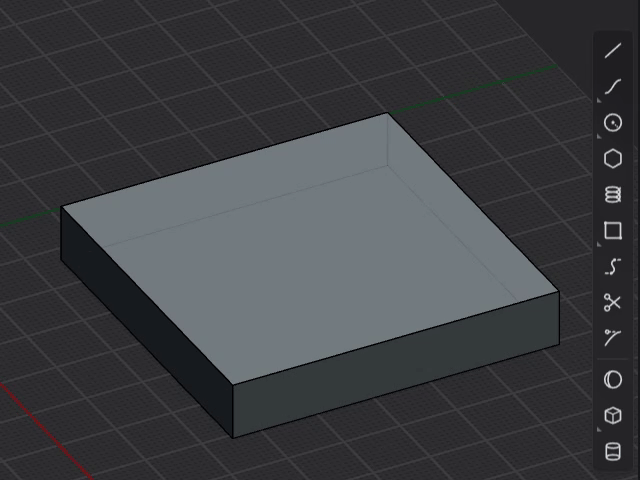
Task: Select the Cylinder tool
Action: (x=613, y=451)
